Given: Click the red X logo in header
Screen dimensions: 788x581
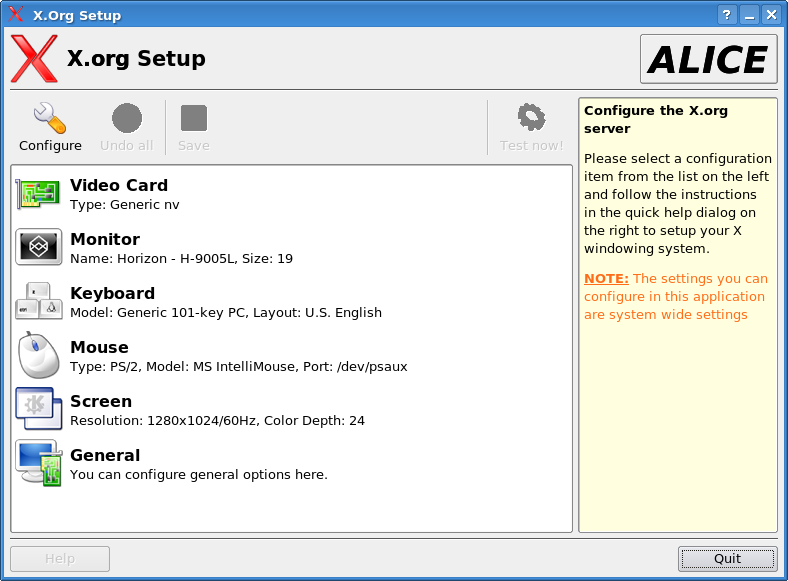Looking at the screenshot, I should tap(34, 58).
